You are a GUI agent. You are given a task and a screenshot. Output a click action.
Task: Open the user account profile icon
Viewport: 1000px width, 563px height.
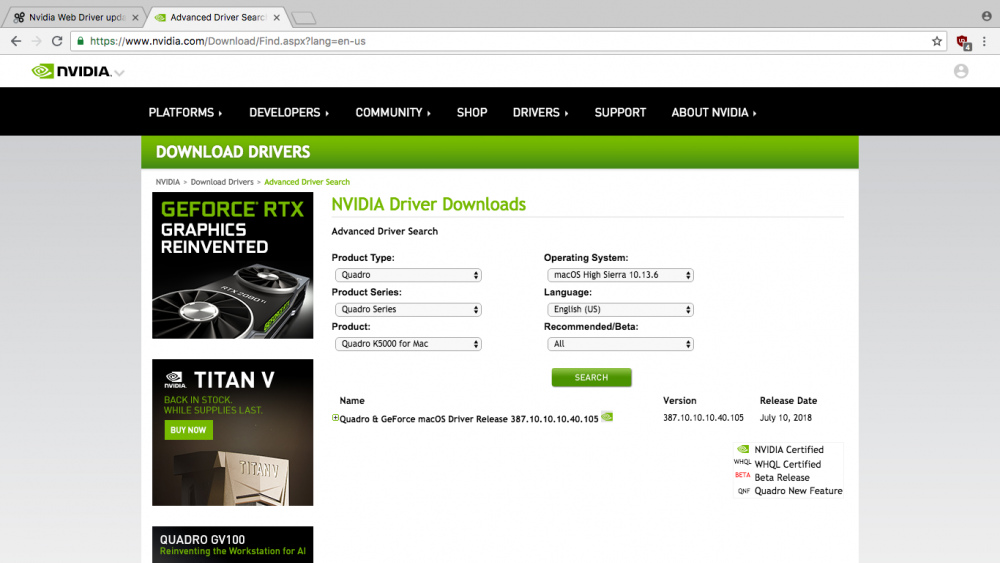[960, 71]
